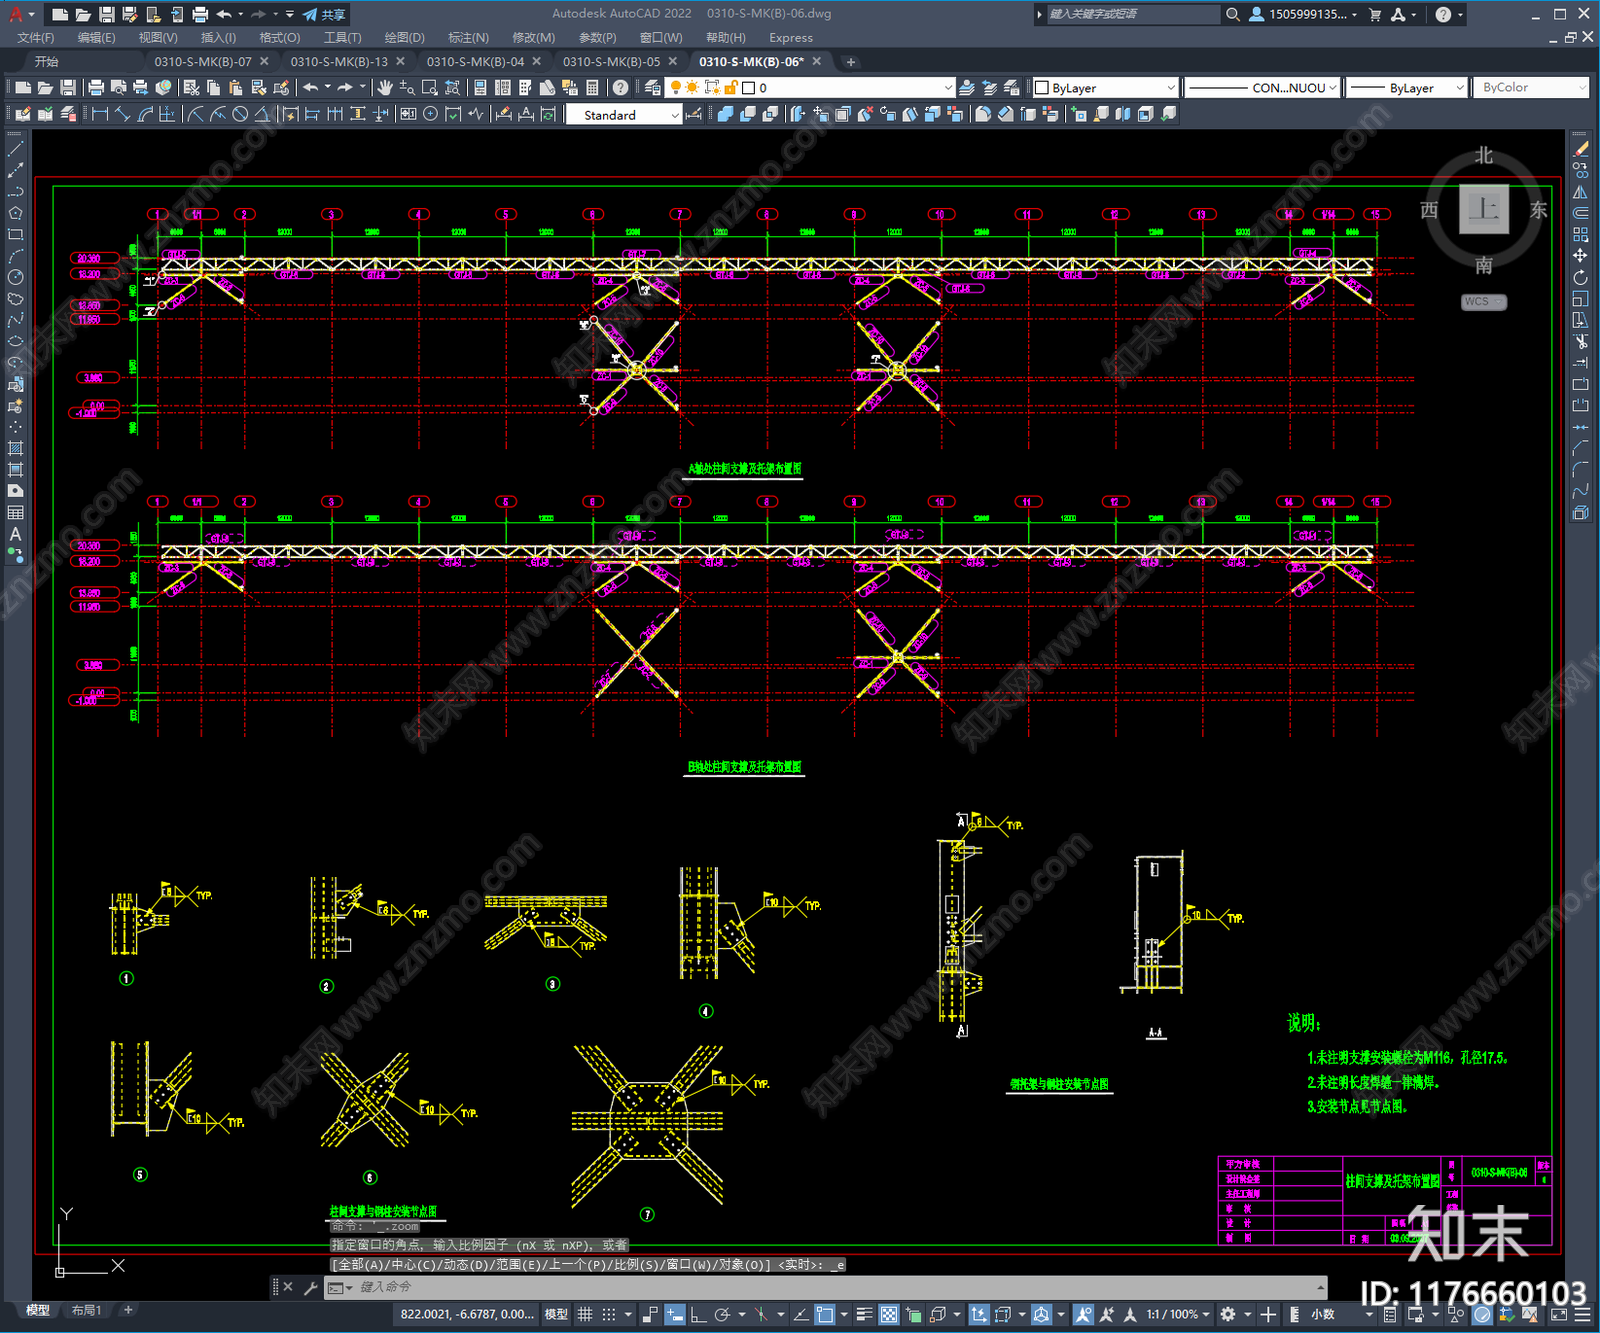Select the Rotate tool in the right modify toolbar
1600x1333 pixels.
click(1580, 277)
